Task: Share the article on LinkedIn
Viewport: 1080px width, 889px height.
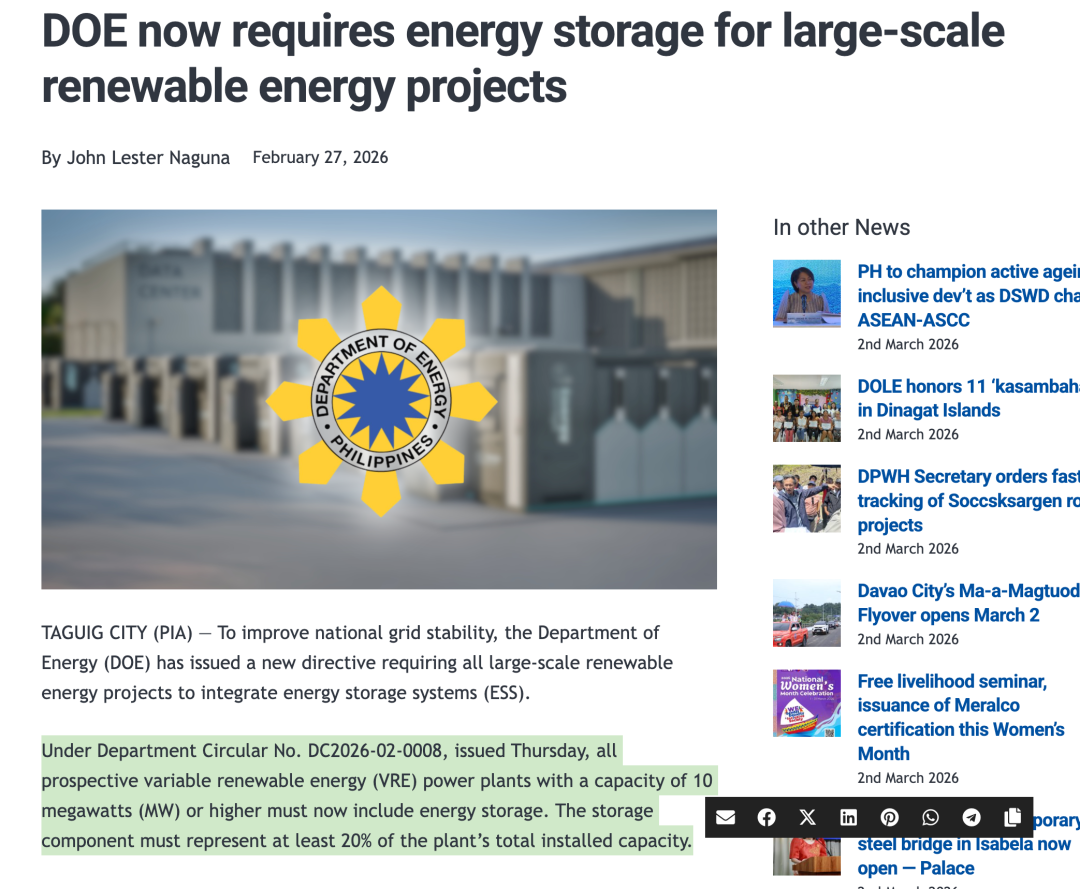Action: 849,817
